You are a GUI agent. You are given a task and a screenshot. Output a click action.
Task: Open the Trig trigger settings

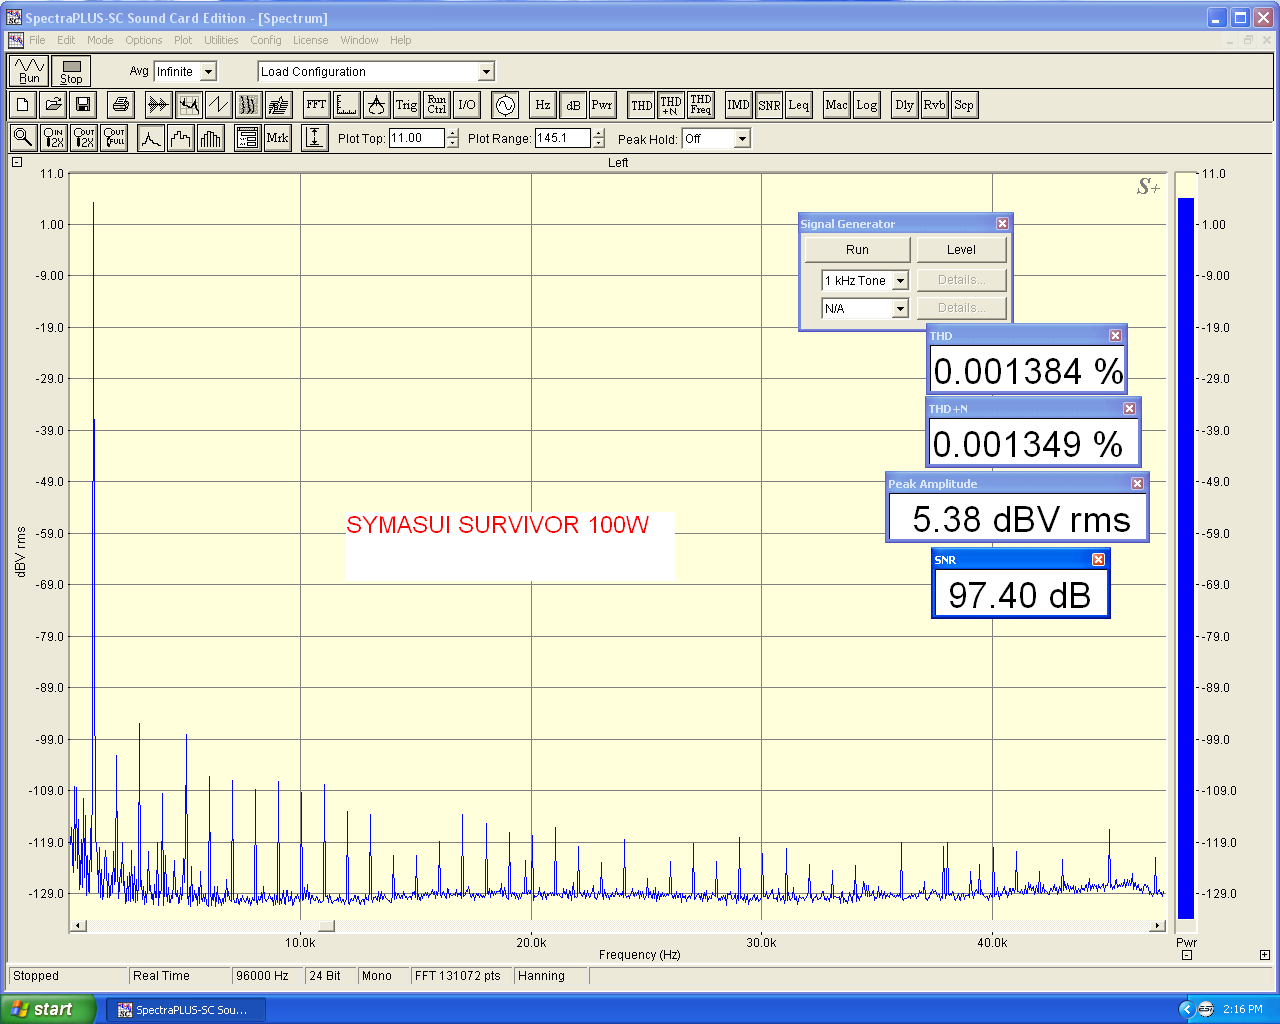pyautogui.click(x=406, y=105)
